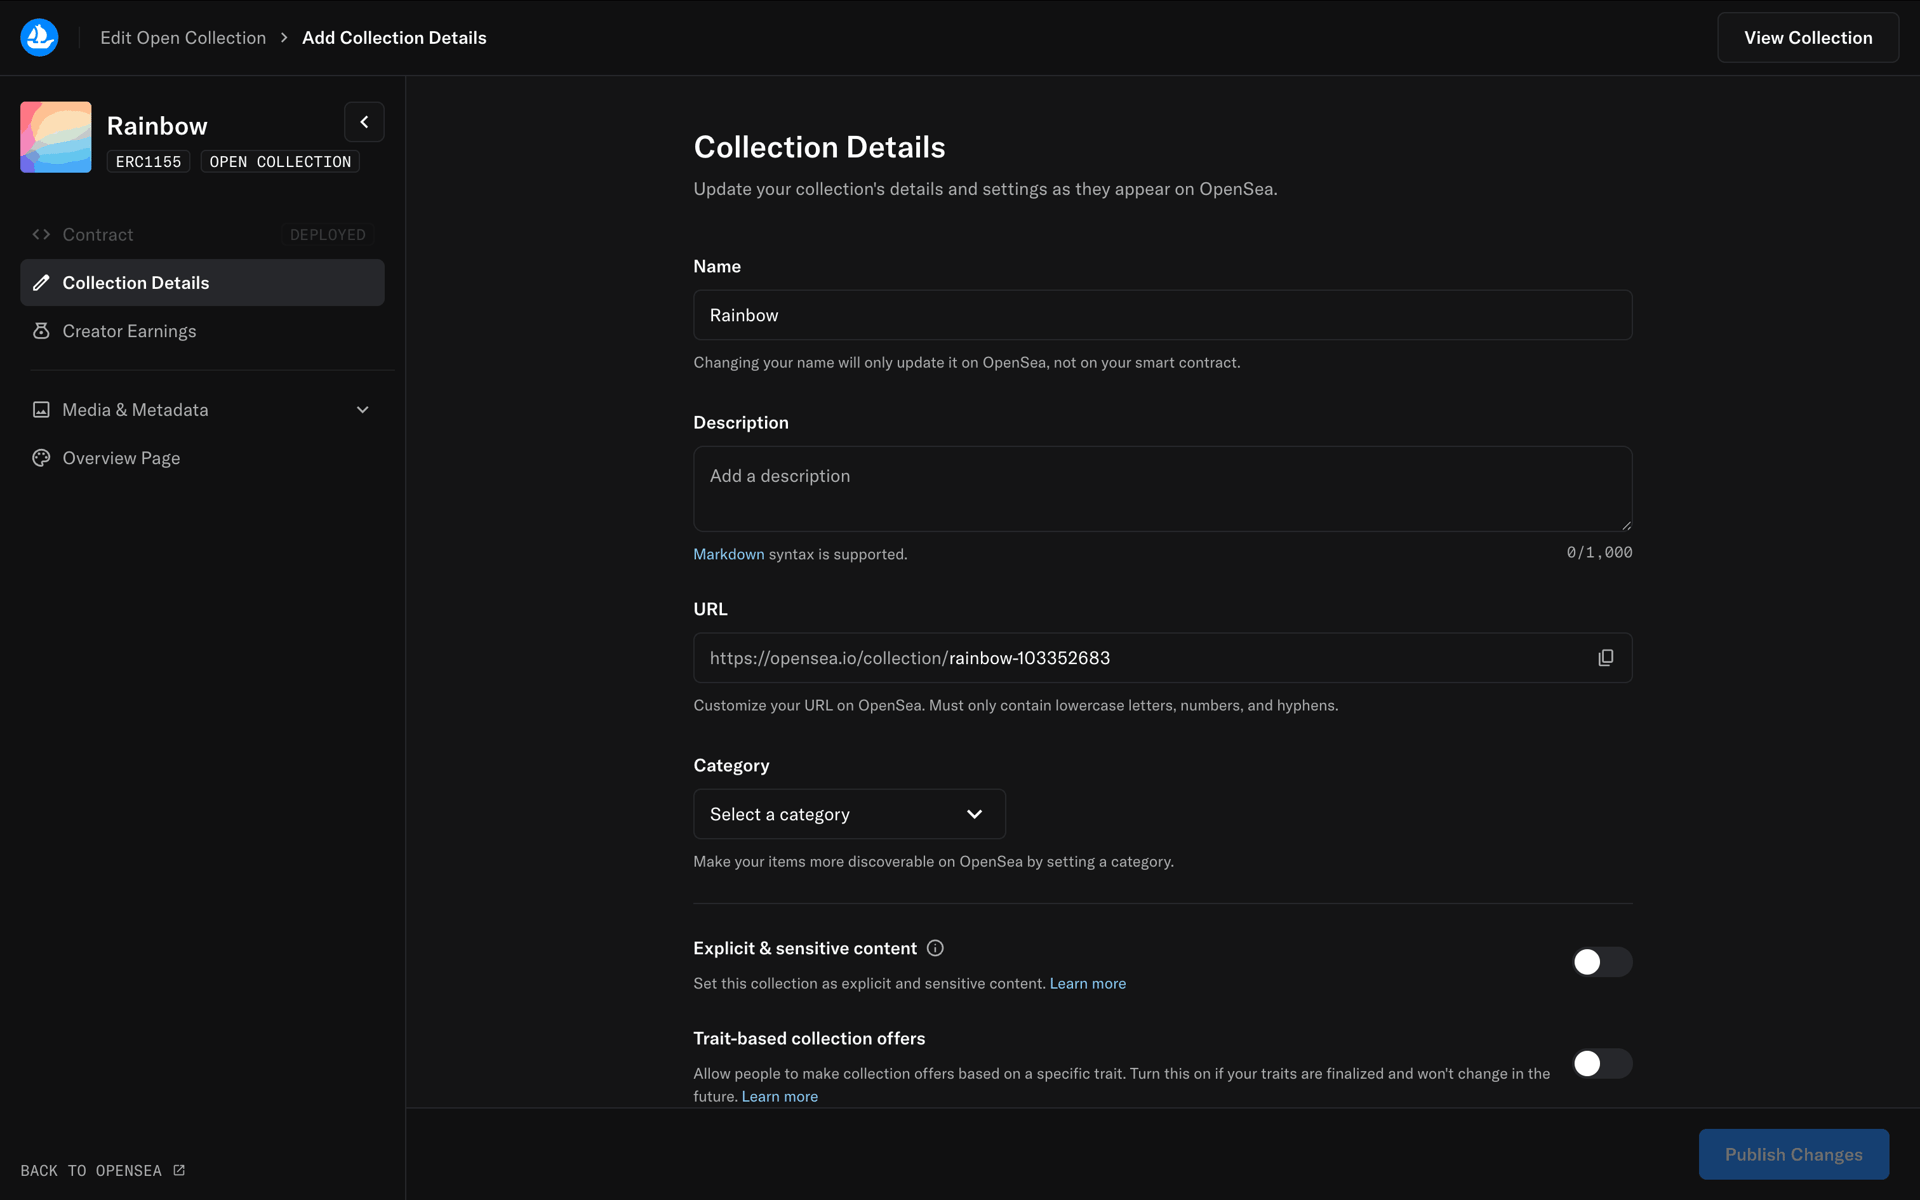Open the Select a category dropdown
Image resolution: width=1920 pixels, height=1200 pixels.
coord(850,814)
